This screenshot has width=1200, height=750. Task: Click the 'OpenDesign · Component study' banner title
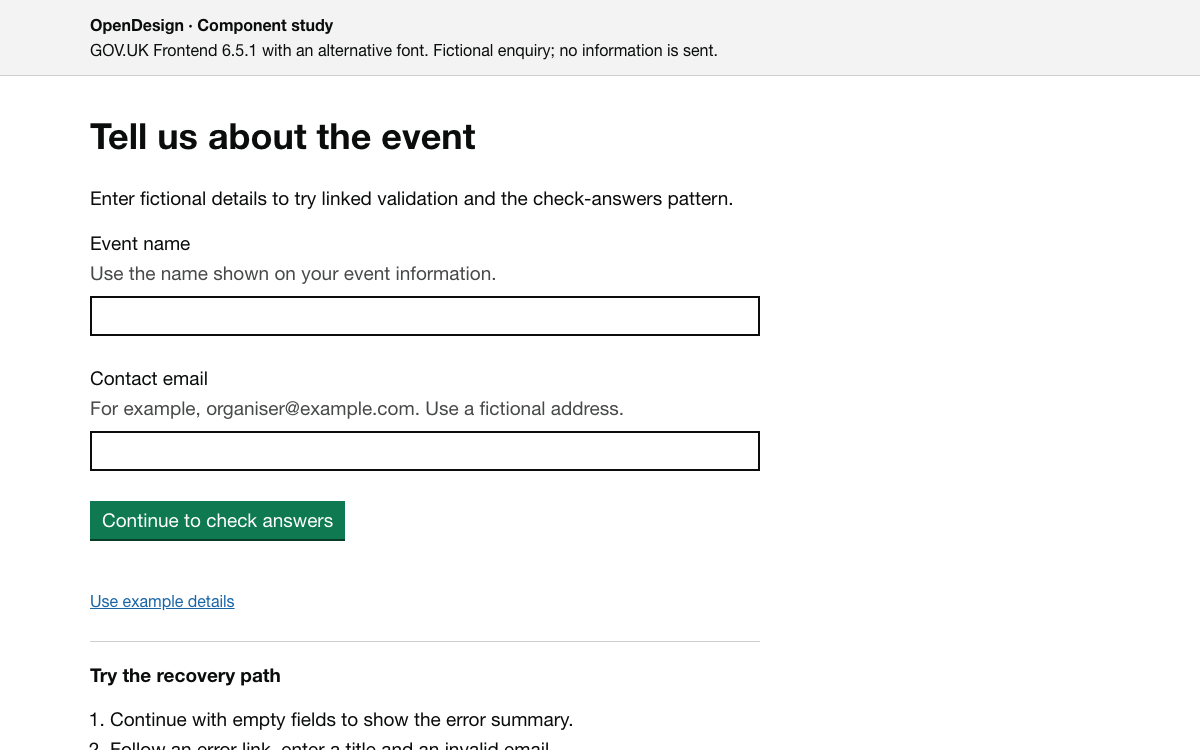click(212, 26)
